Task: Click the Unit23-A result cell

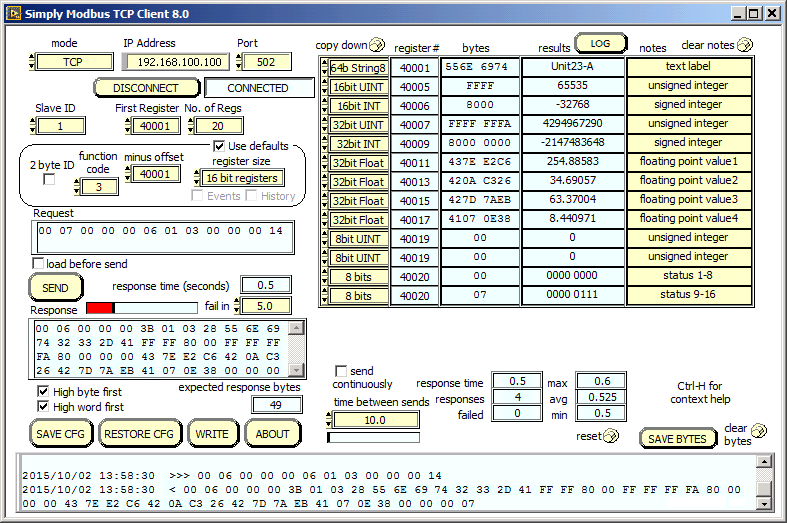Action: click(x=573, y=66)
